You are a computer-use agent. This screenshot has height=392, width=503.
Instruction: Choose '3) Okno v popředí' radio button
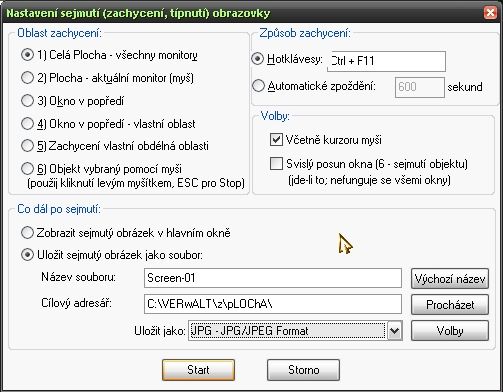point(27,101)
